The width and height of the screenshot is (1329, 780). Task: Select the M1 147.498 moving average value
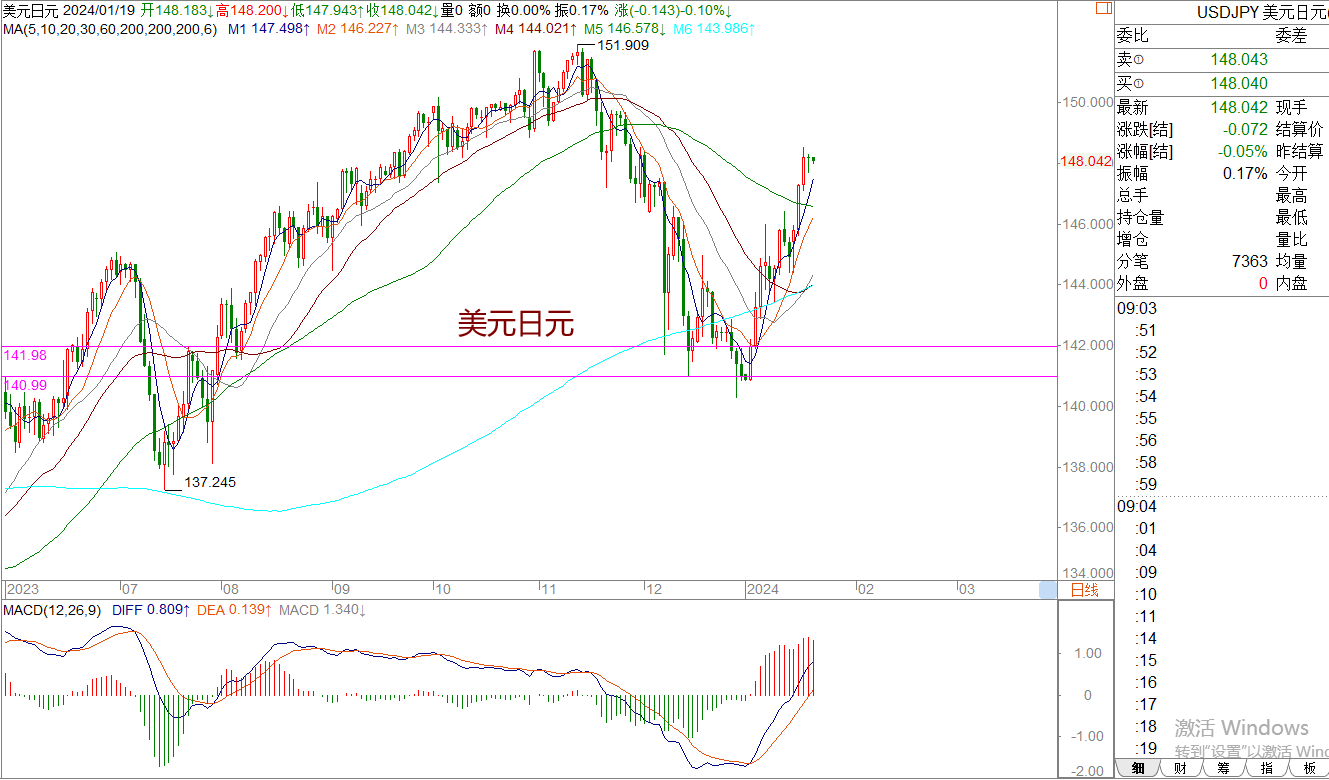coord(269,29)
